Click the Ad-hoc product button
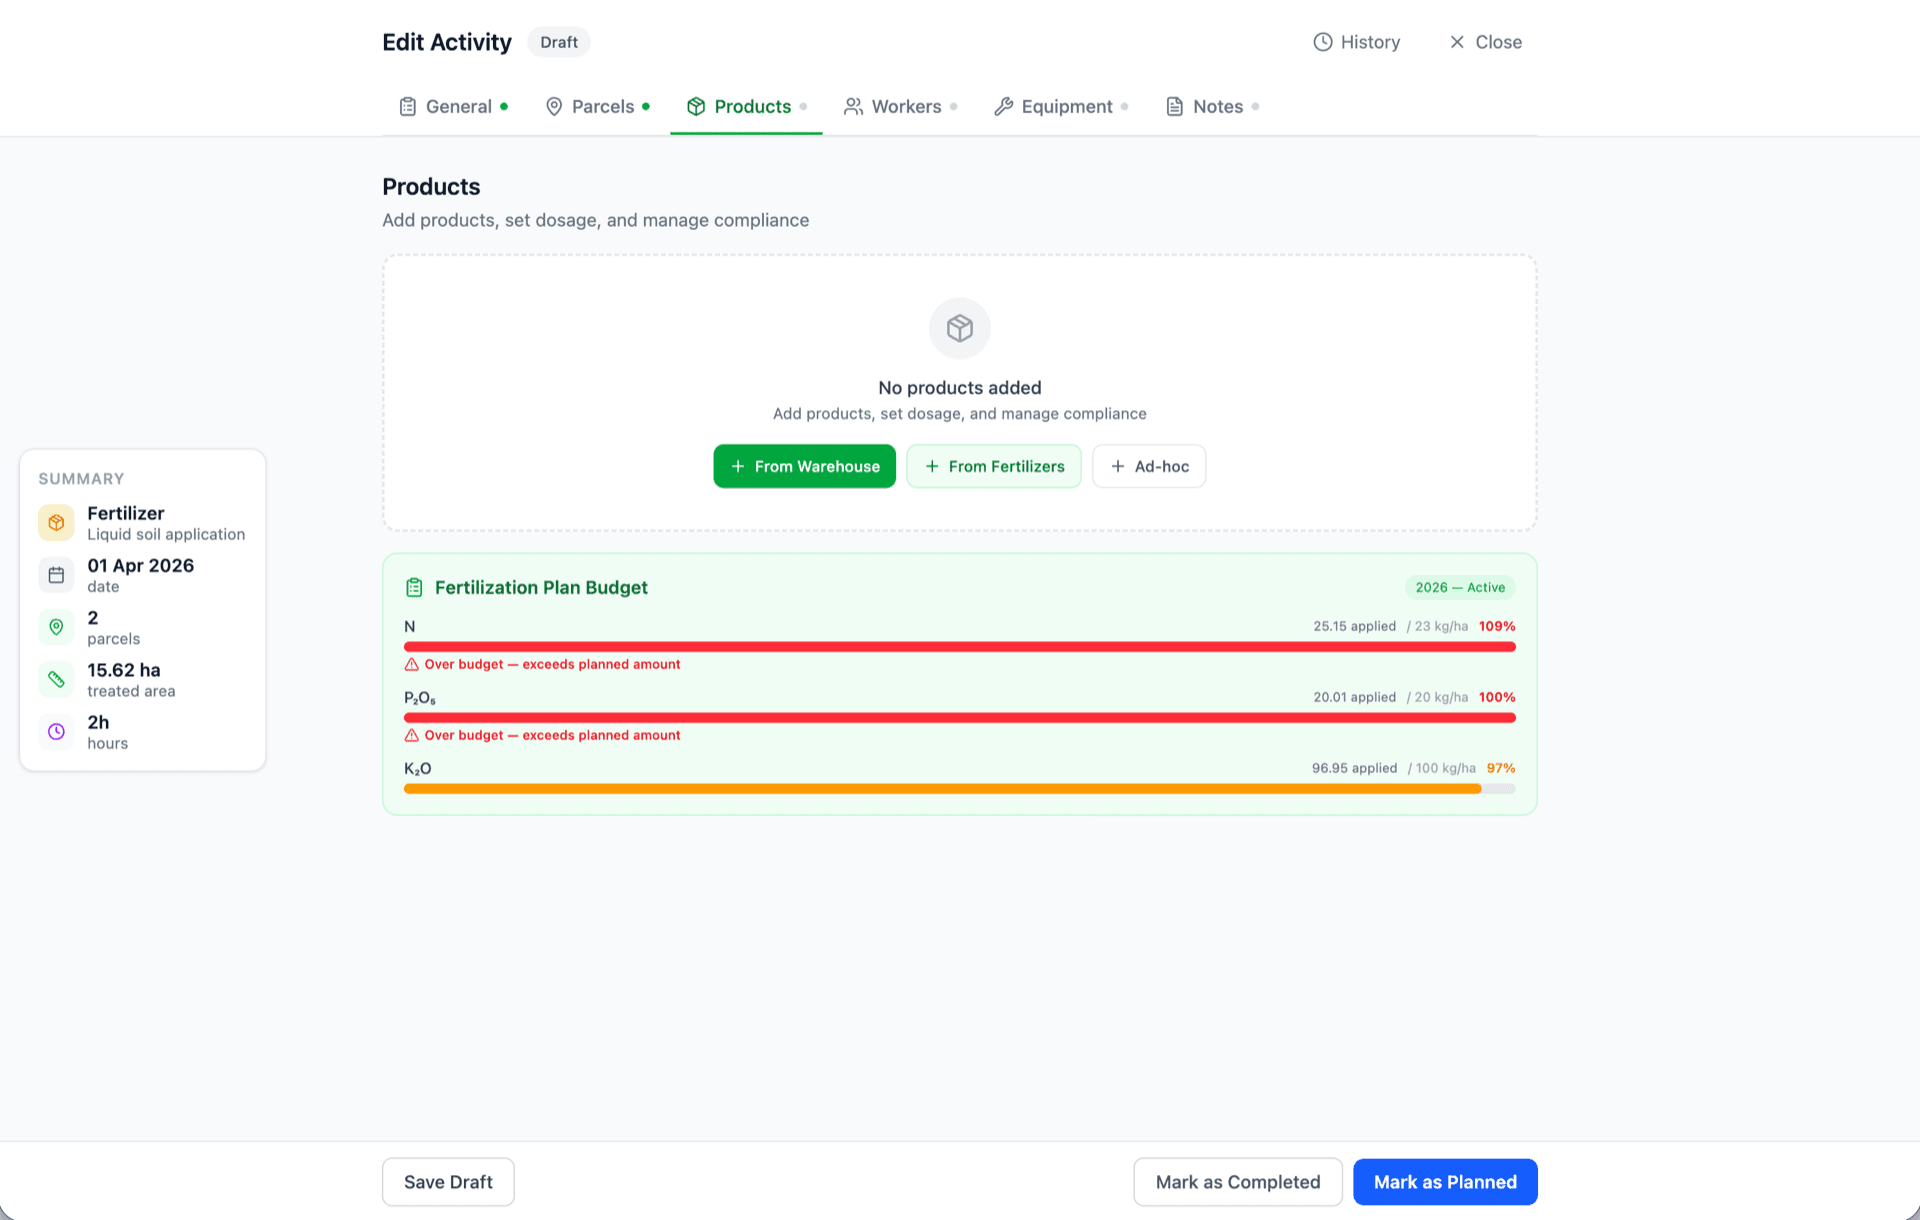This screenshot has width=1920, height=1220. point(1148,466)
